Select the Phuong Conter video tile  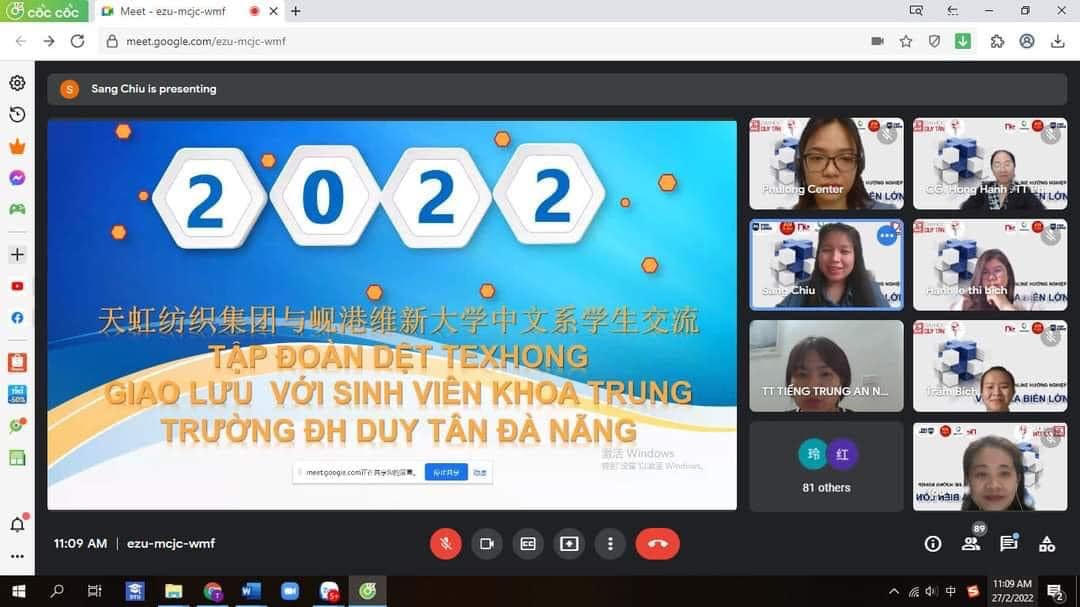(826, 163)
